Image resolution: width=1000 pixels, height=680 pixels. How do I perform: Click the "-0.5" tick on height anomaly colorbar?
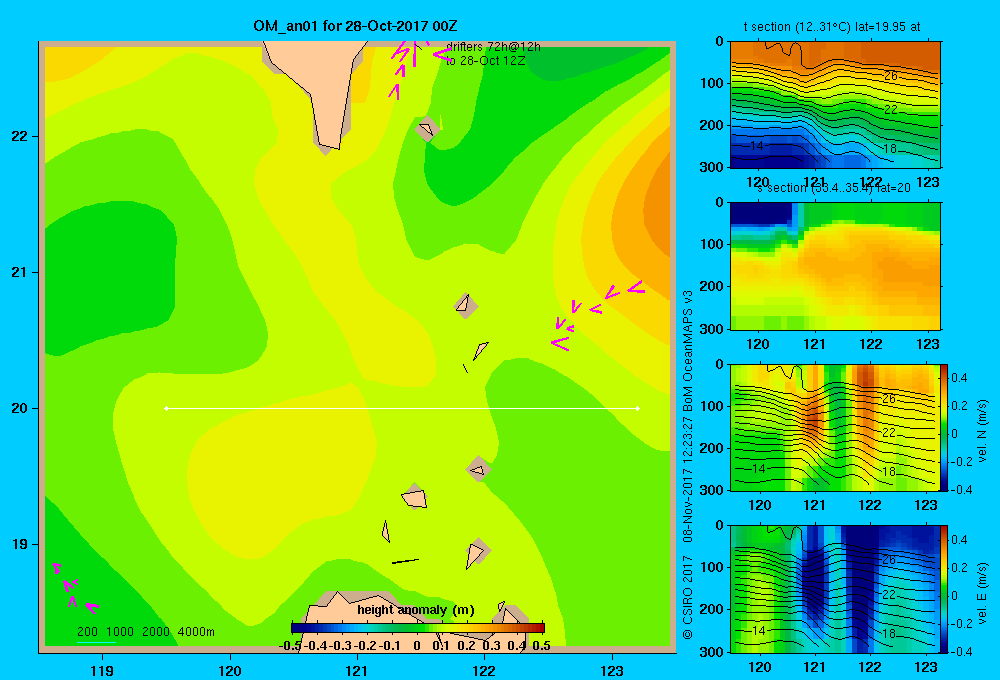290,646
